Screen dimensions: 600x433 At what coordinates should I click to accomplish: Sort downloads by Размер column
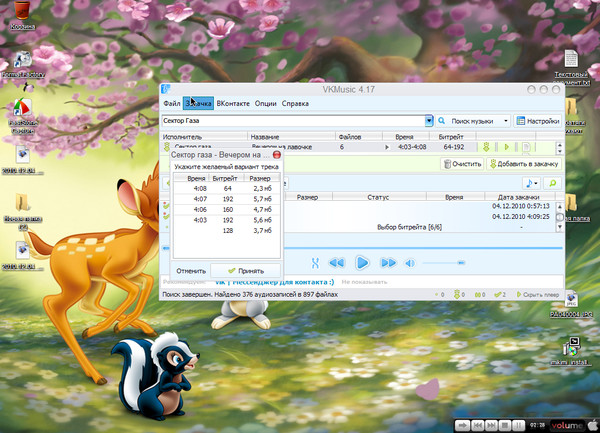tap(308, 197)
